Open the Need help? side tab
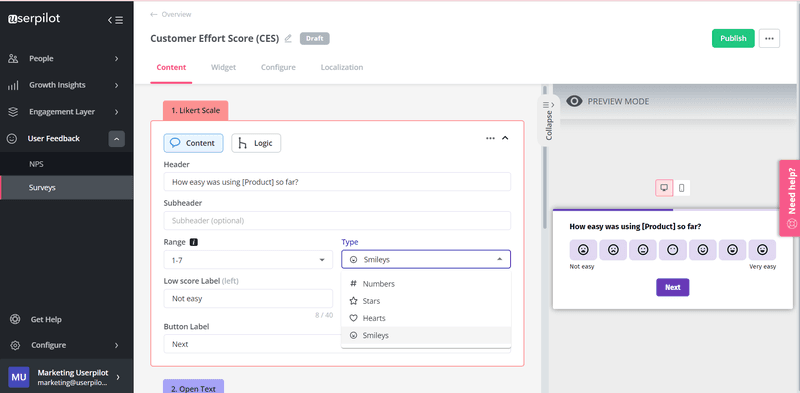This screenshot has height=393, width=800. coord(791,198)
